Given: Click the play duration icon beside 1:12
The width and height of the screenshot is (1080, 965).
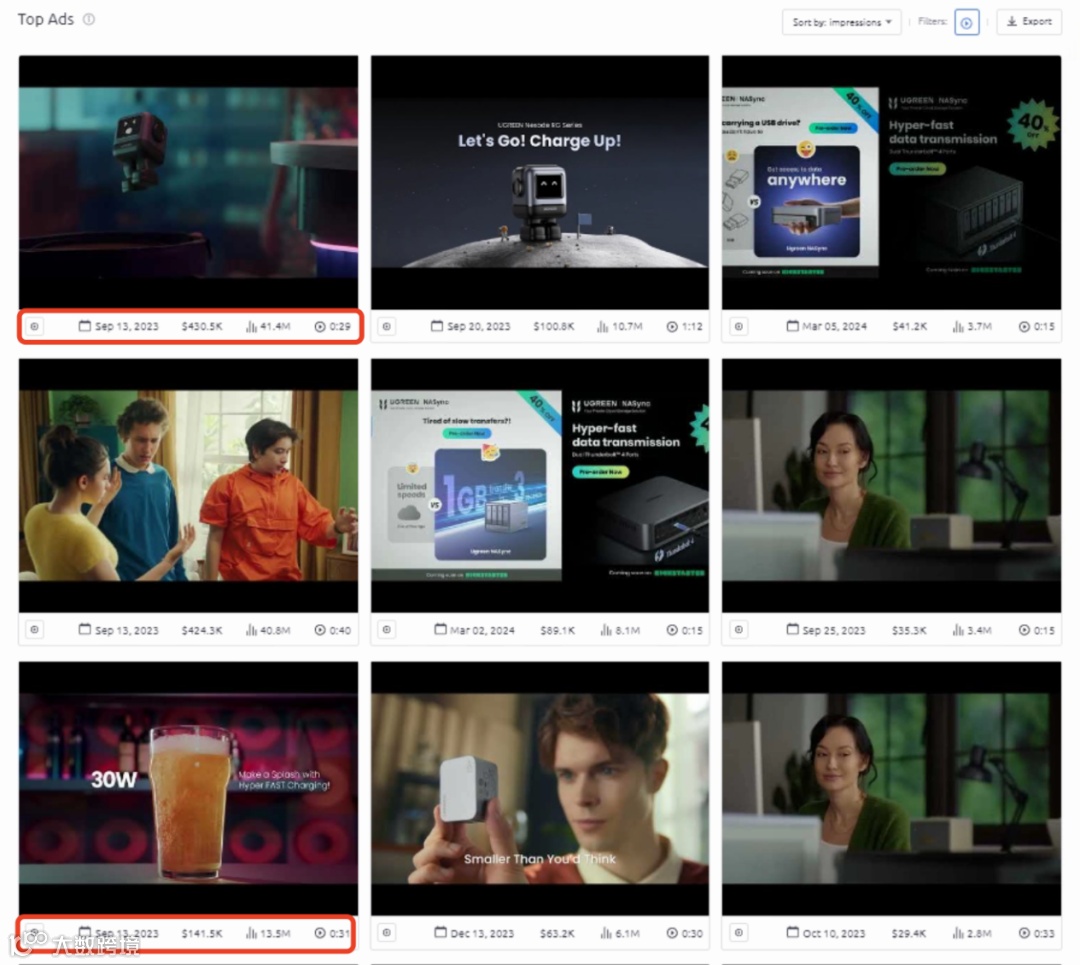Looking at the screenshot, I should (672, 326).
